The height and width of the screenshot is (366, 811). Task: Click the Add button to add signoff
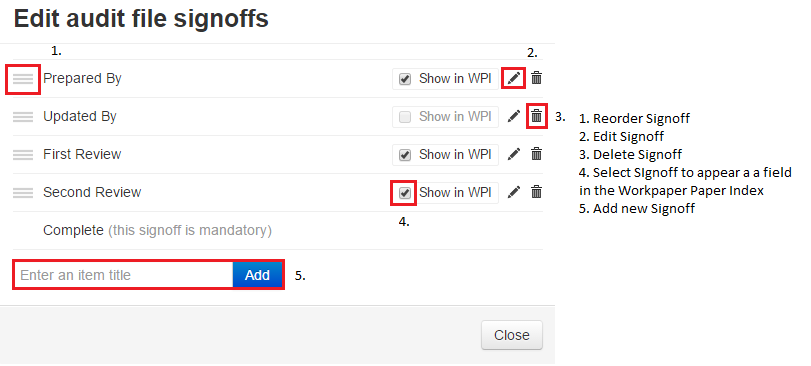click(x=257, y=275)
